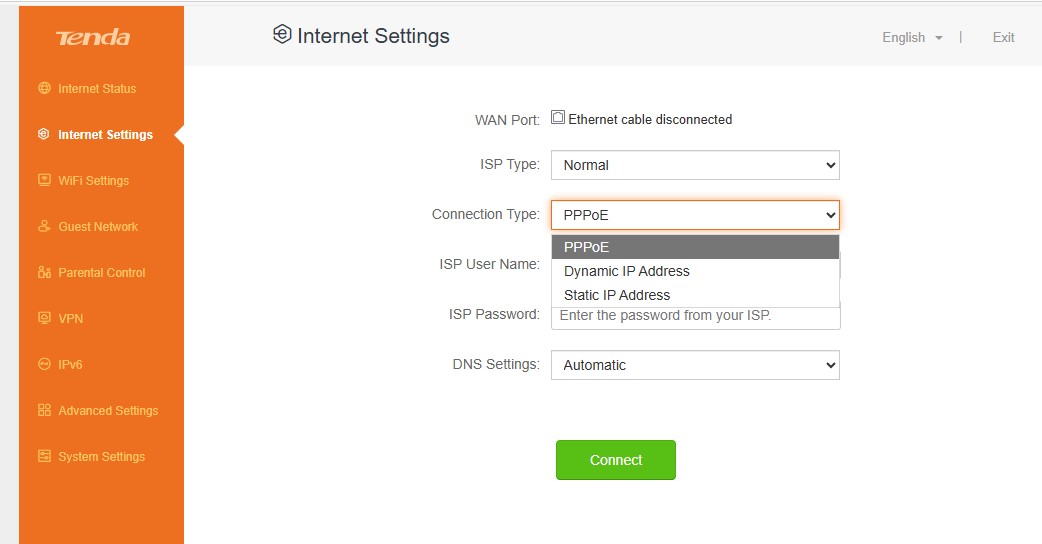Click the Internet Status globe icon
This screenshot has height=544, width=1042.
pos(44,88)
